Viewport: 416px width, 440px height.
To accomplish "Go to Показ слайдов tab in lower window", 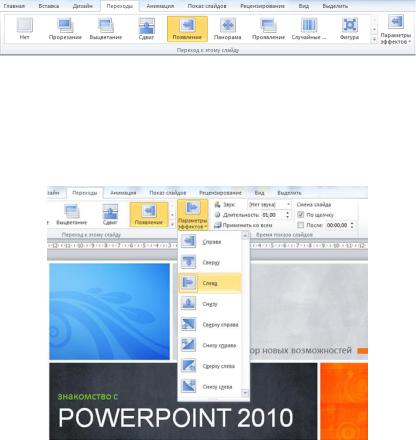I will tap(168, 193).
